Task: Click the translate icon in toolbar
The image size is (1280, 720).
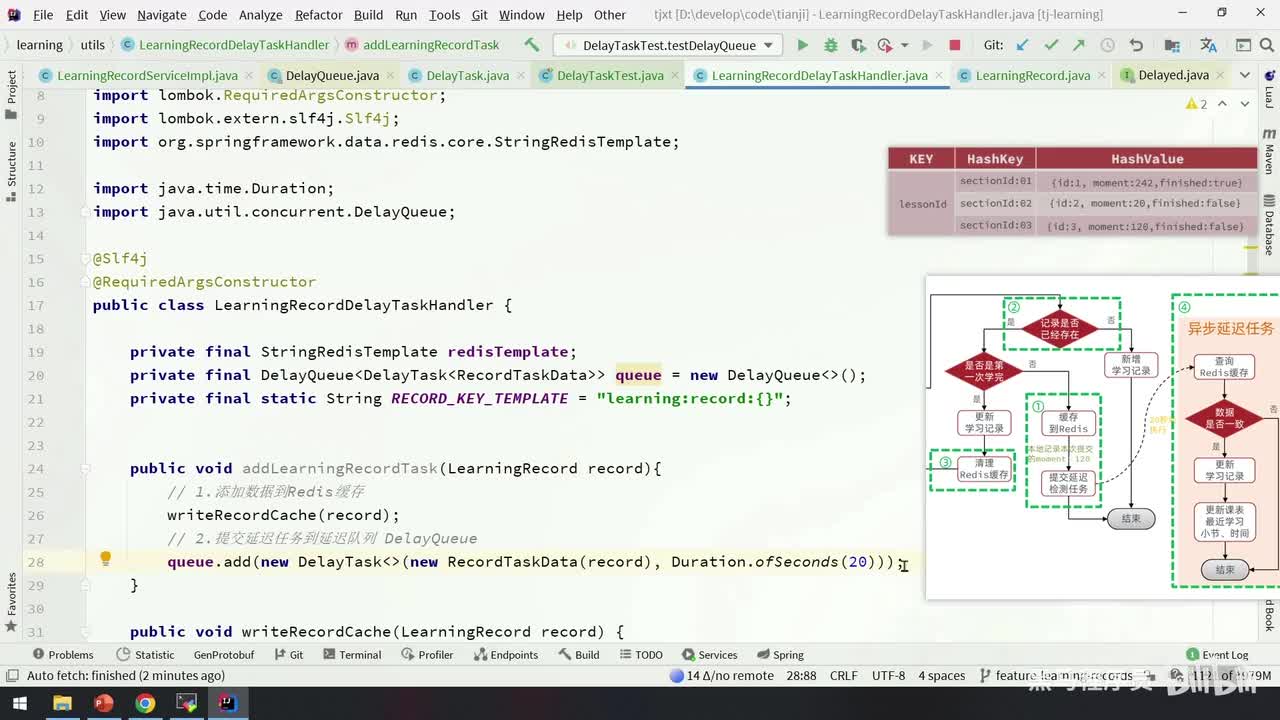Action: coord(1208,45)
